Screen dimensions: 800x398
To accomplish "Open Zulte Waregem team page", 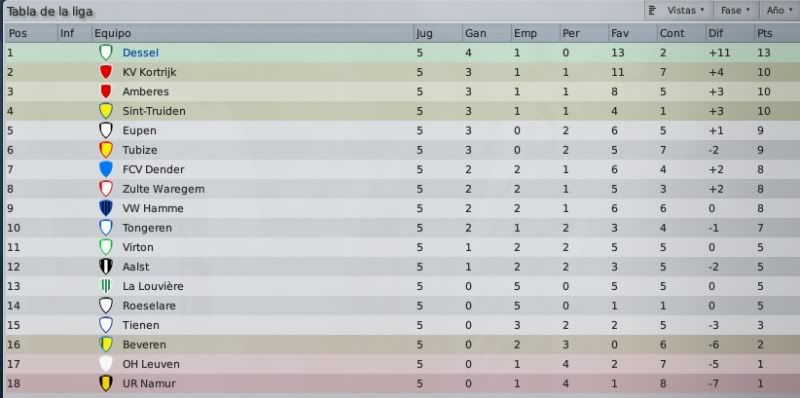I will pos(163,189).
